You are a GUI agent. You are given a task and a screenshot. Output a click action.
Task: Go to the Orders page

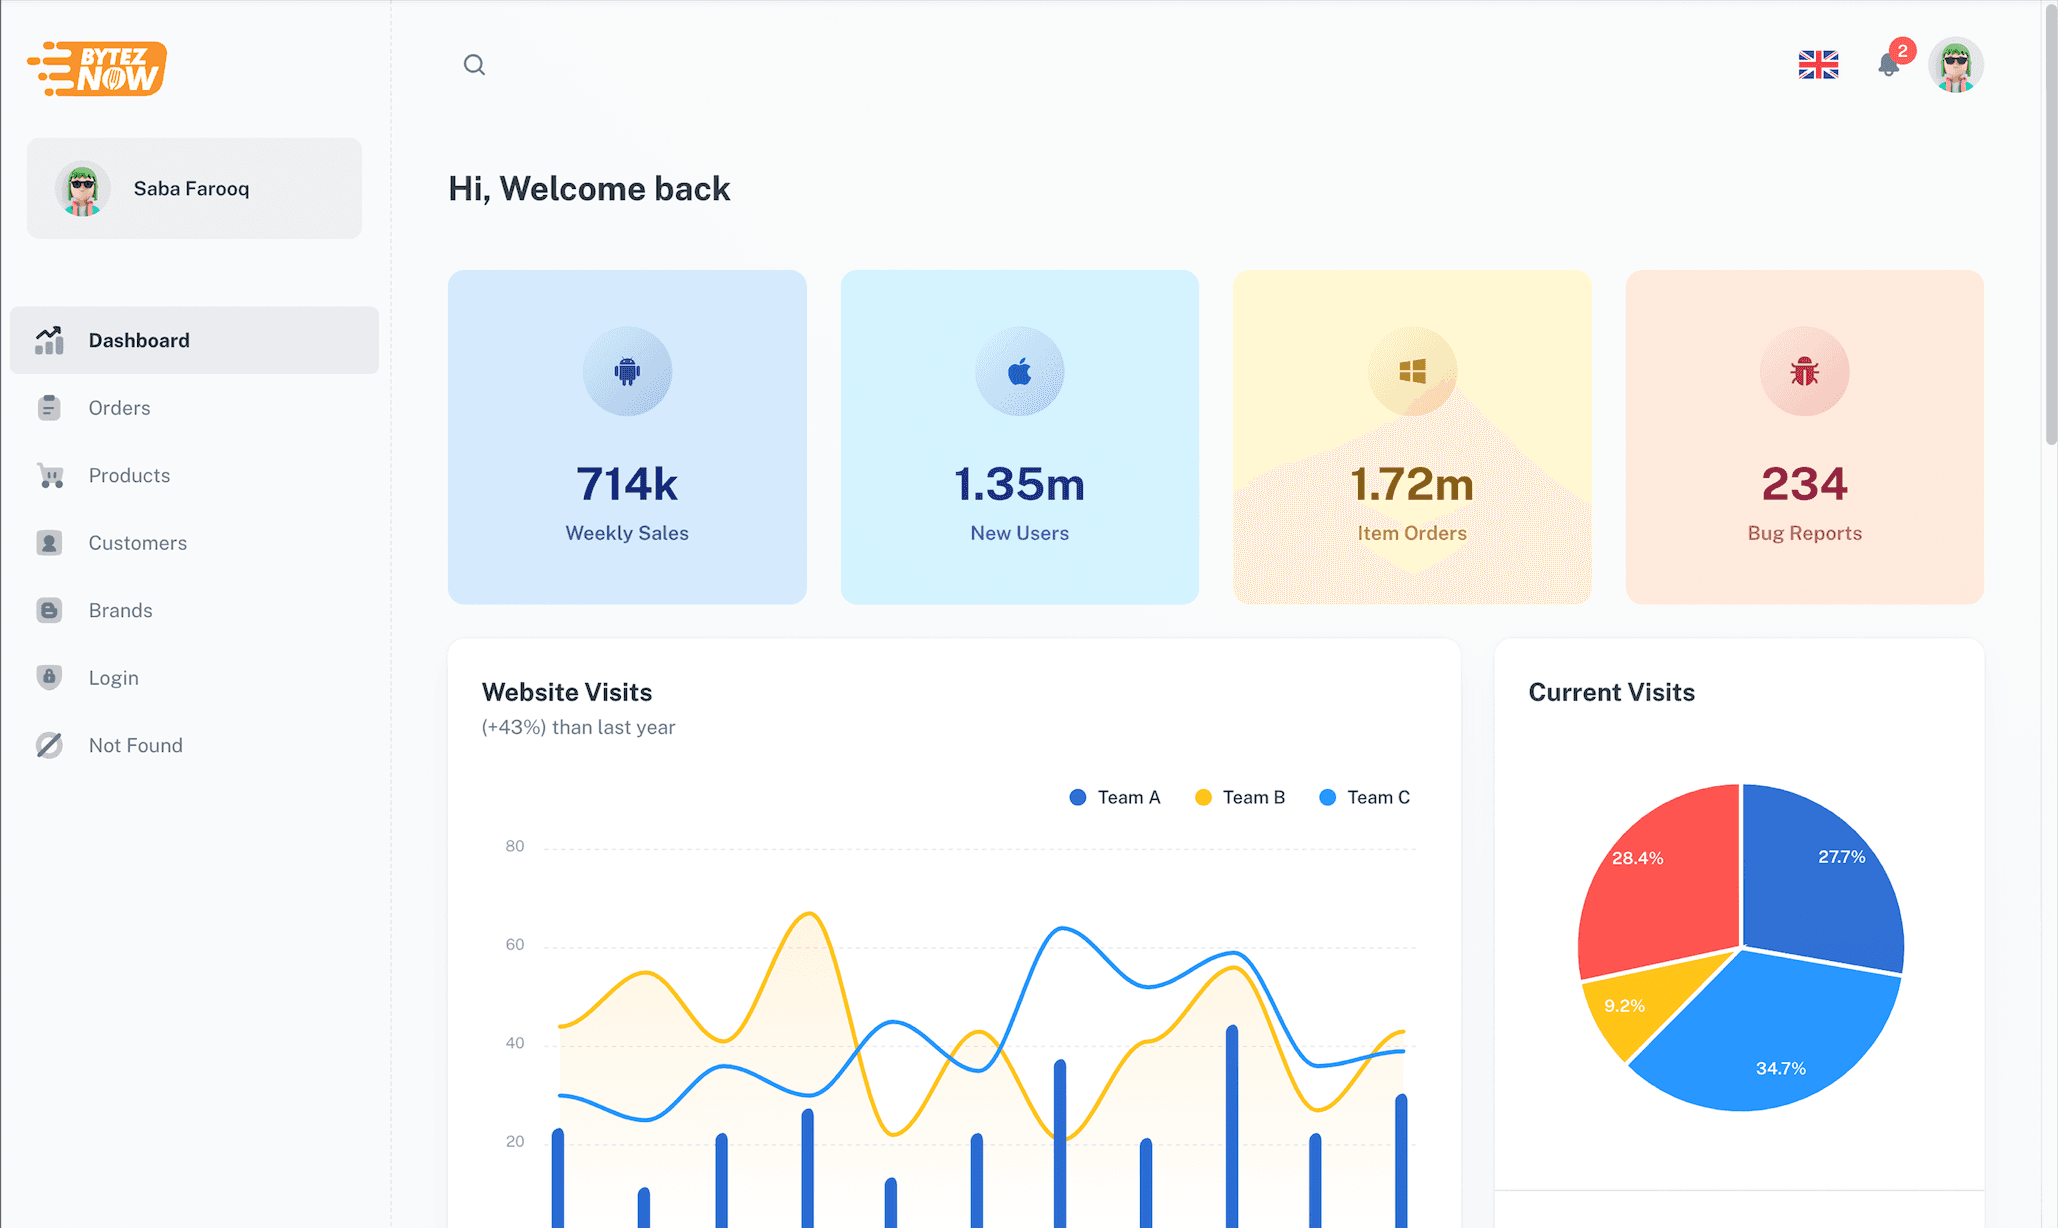click(x=119, y=408)
